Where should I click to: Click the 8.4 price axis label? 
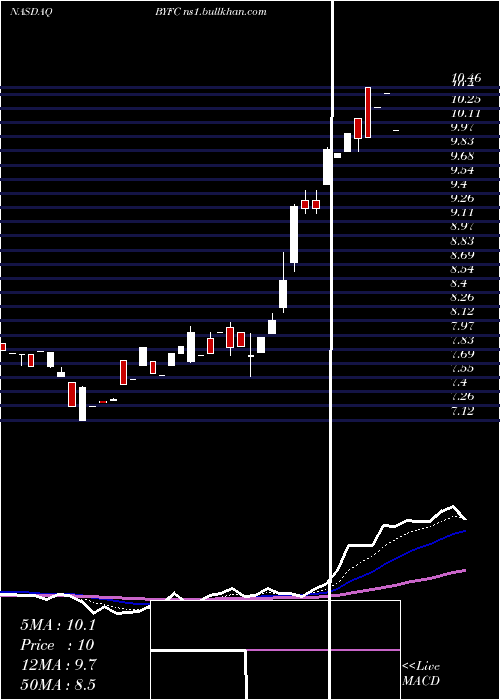coord(461,283)
